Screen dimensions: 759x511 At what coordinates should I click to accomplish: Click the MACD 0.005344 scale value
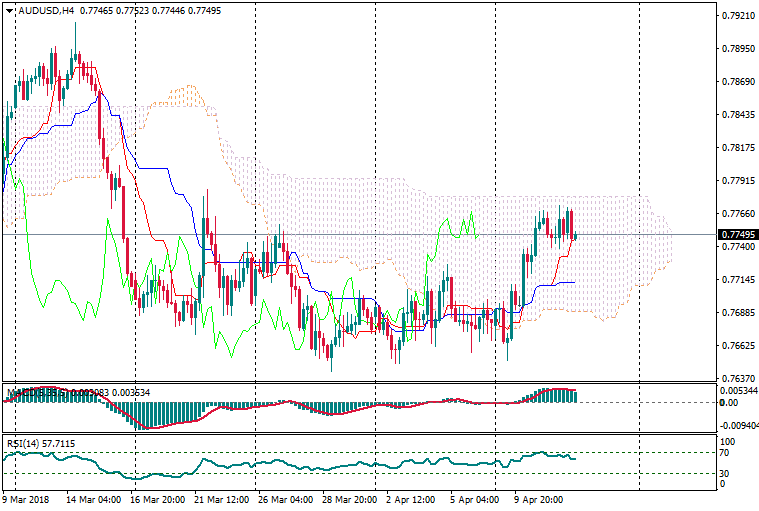point(738,390)
